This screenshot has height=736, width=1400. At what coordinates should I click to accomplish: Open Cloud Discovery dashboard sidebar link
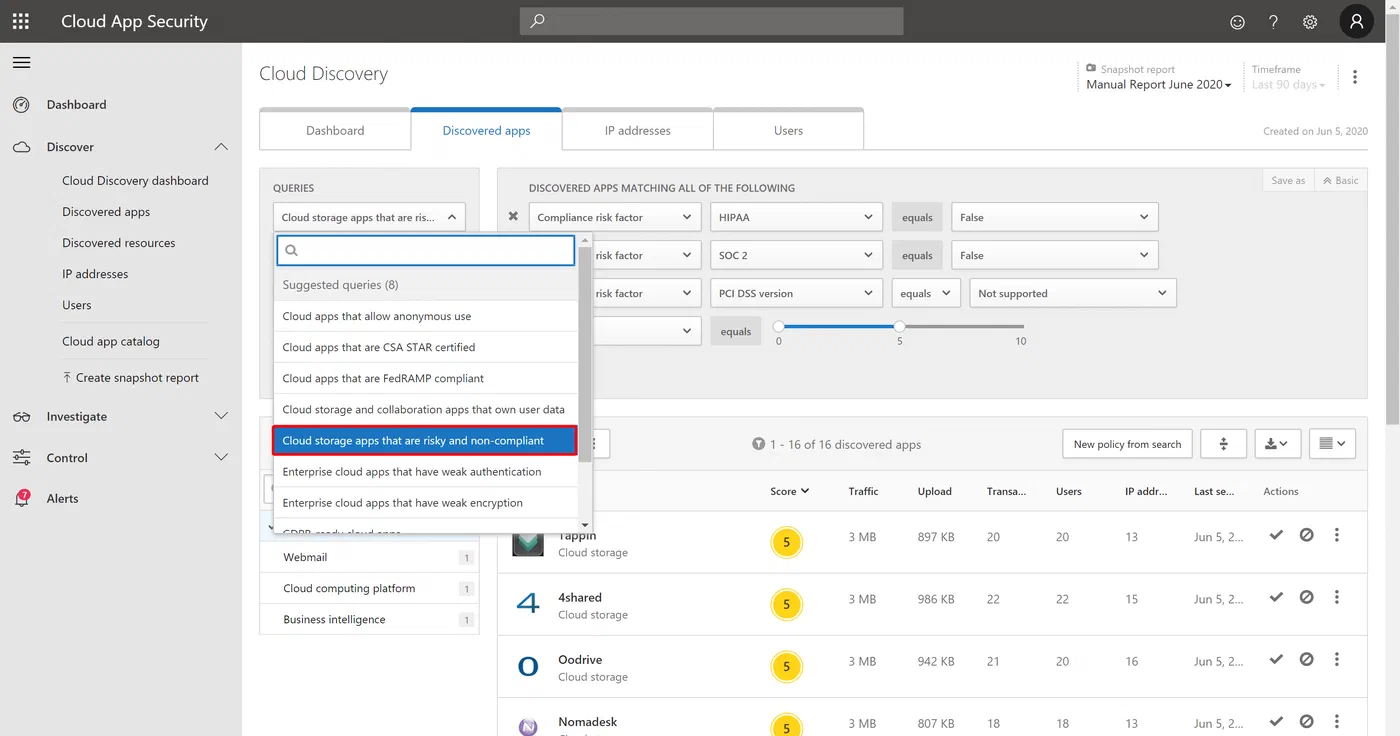tap(135, 181)
